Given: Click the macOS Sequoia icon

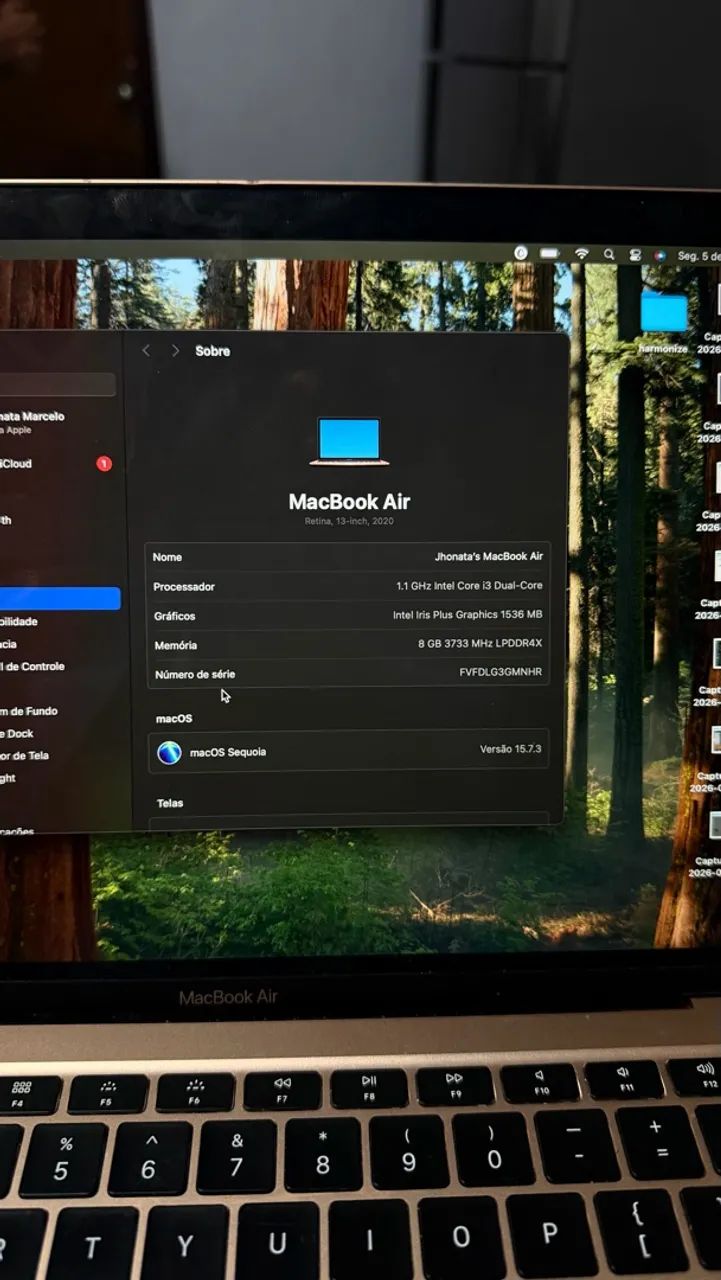Looking at the screenshot, I should pyautogui.click(x=170, y=752).
